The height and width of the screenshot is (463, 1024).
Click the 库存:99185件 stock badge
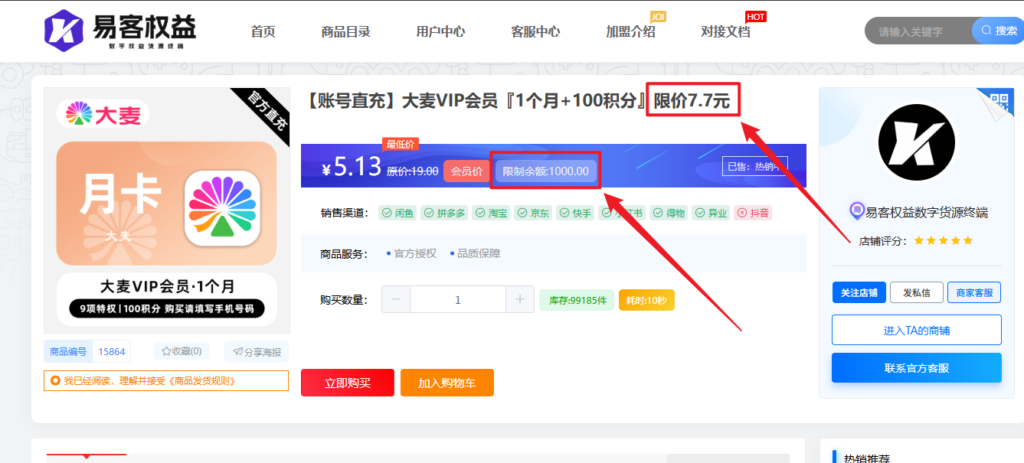coord(577,300)
